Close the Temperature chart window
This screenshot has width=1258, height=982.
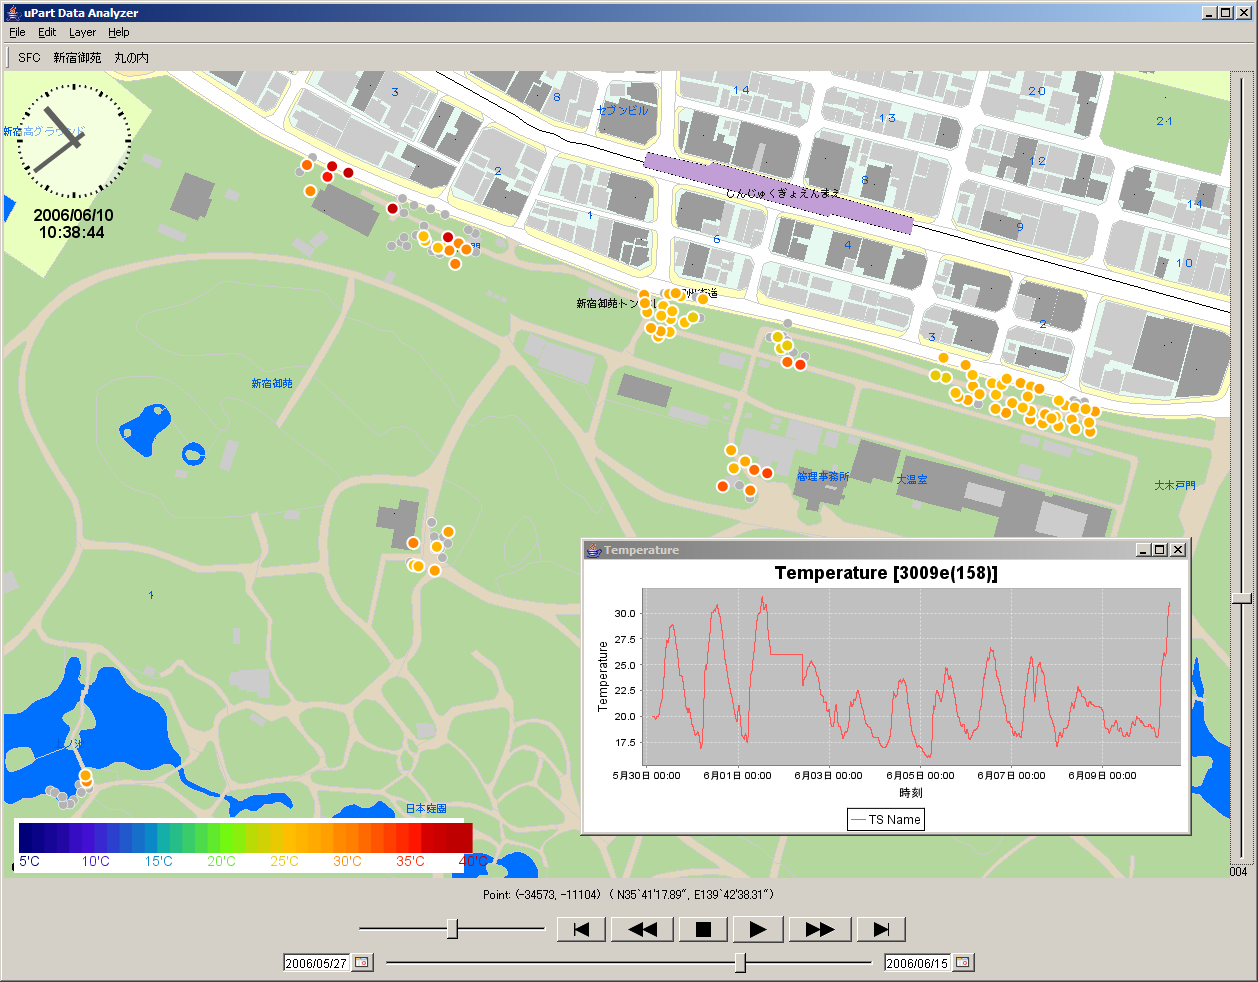point(1178,550)
